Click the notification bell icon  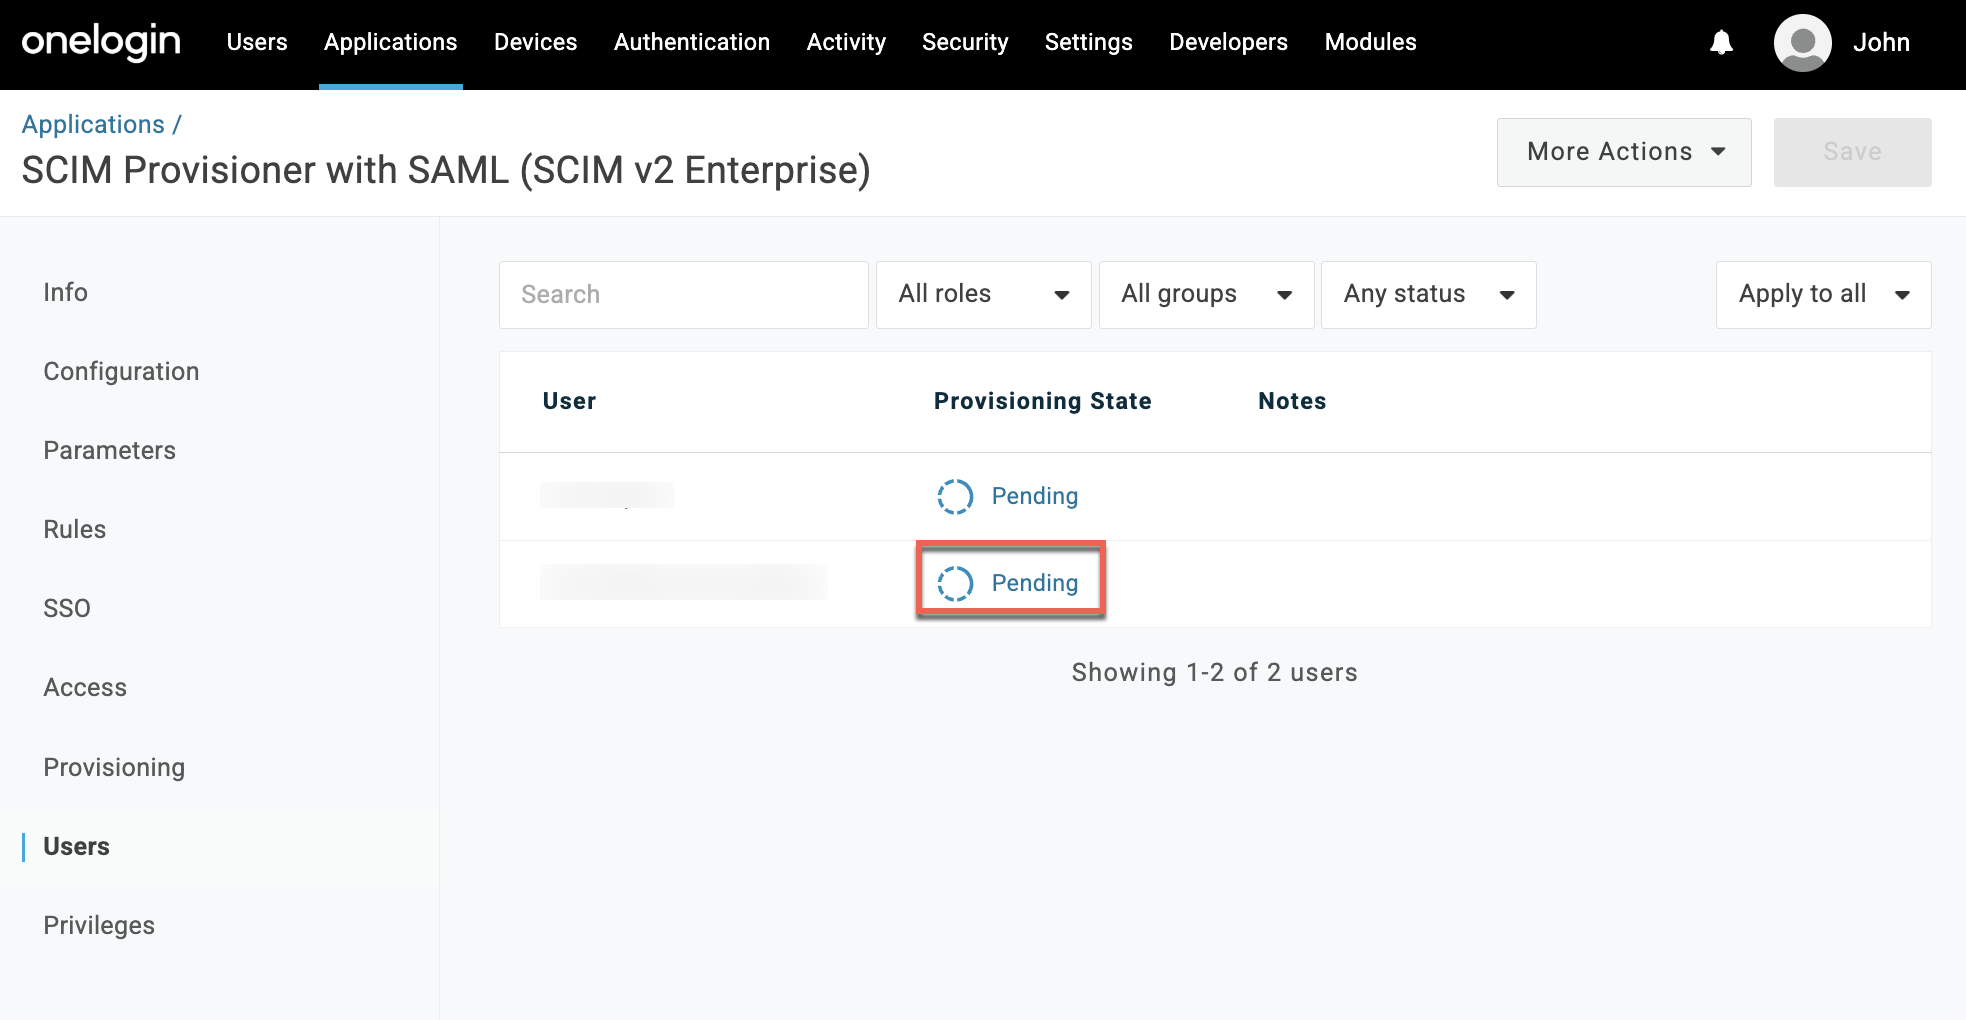pyautogui.click(x=1721, y=43)
